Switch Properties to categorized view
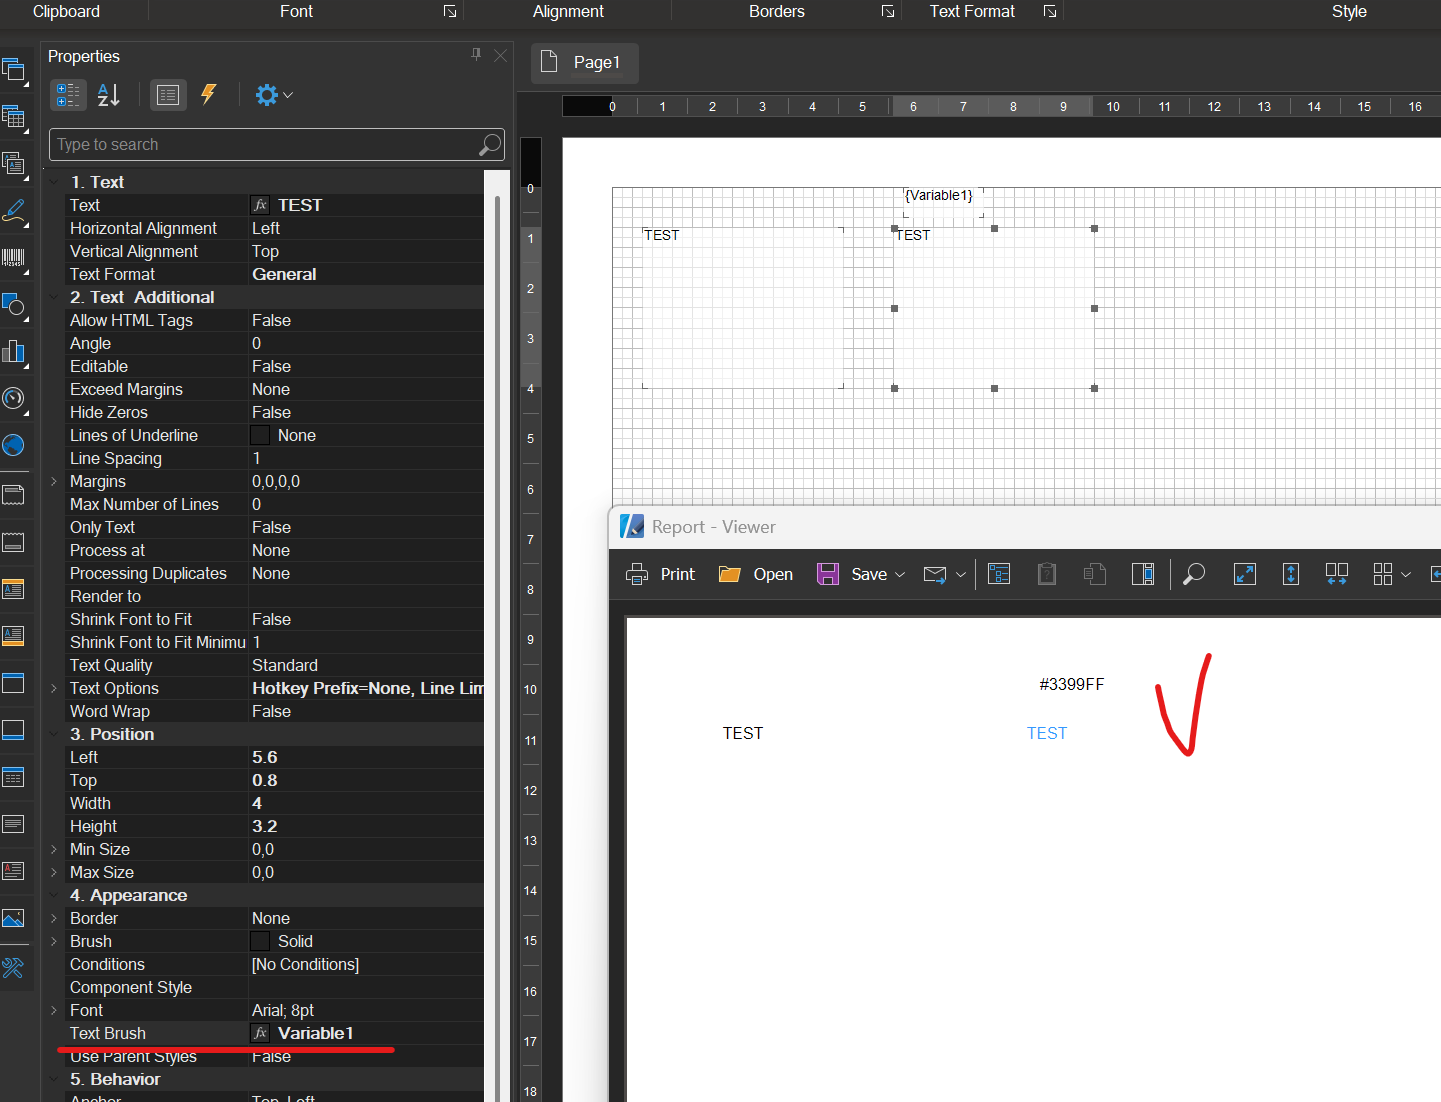Image resolution: width=1441 pixels, height=1102 pixels. (x=68, y=95)
